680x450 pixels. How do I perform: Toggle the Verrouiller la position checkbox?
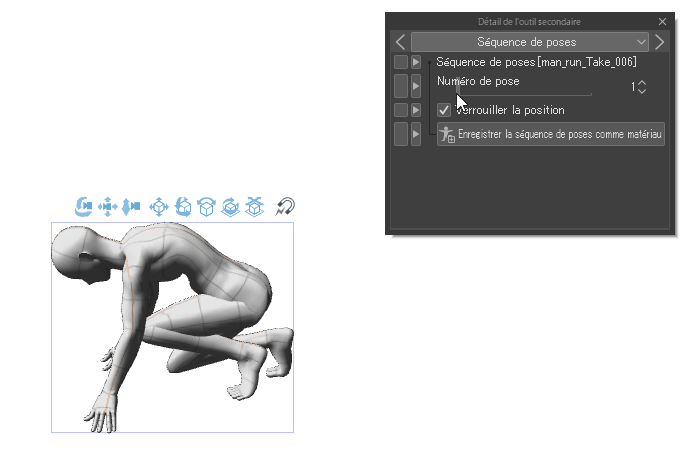click(443, 110)
